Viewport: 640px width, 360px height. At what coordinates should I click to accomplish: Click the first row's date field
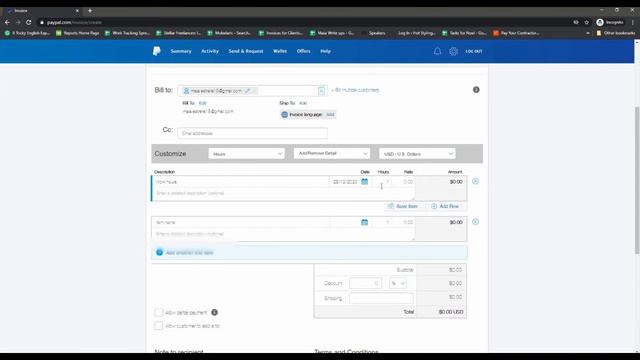click(x=345, y=182)
